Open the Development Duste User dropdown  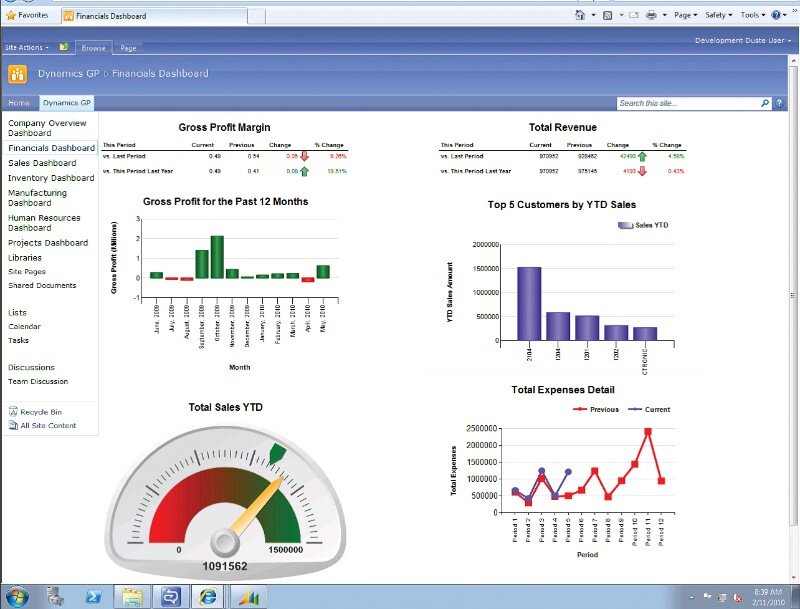click(740, 41)
